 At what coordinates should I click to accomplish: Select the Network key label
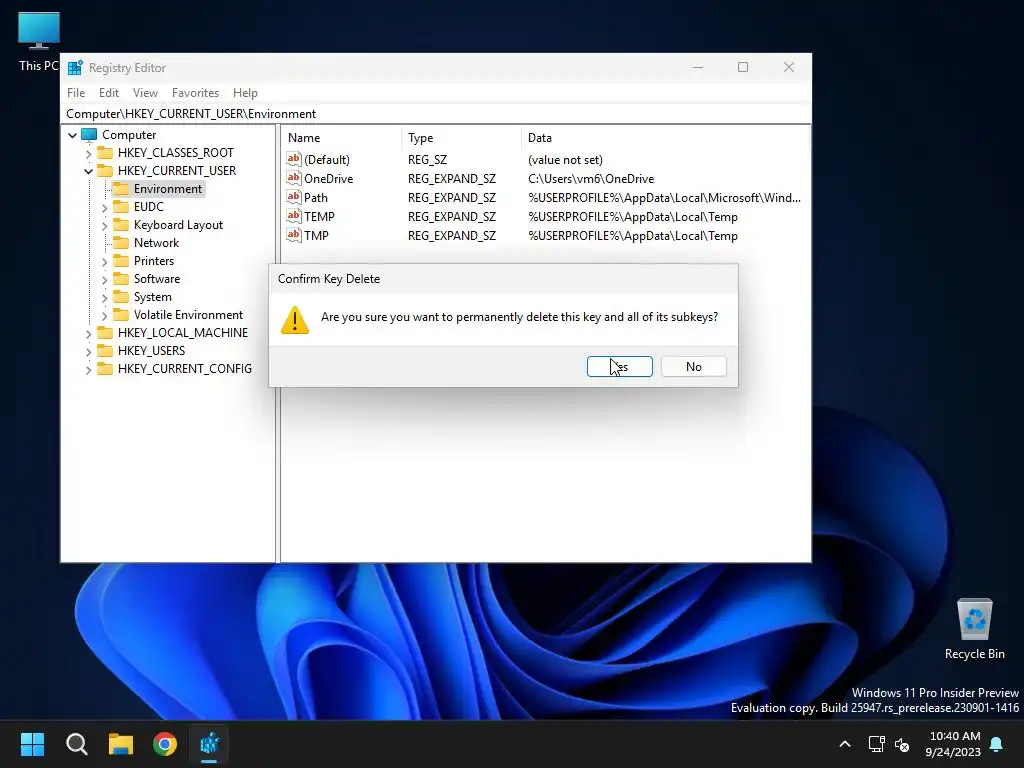click(x=156, y=243)
